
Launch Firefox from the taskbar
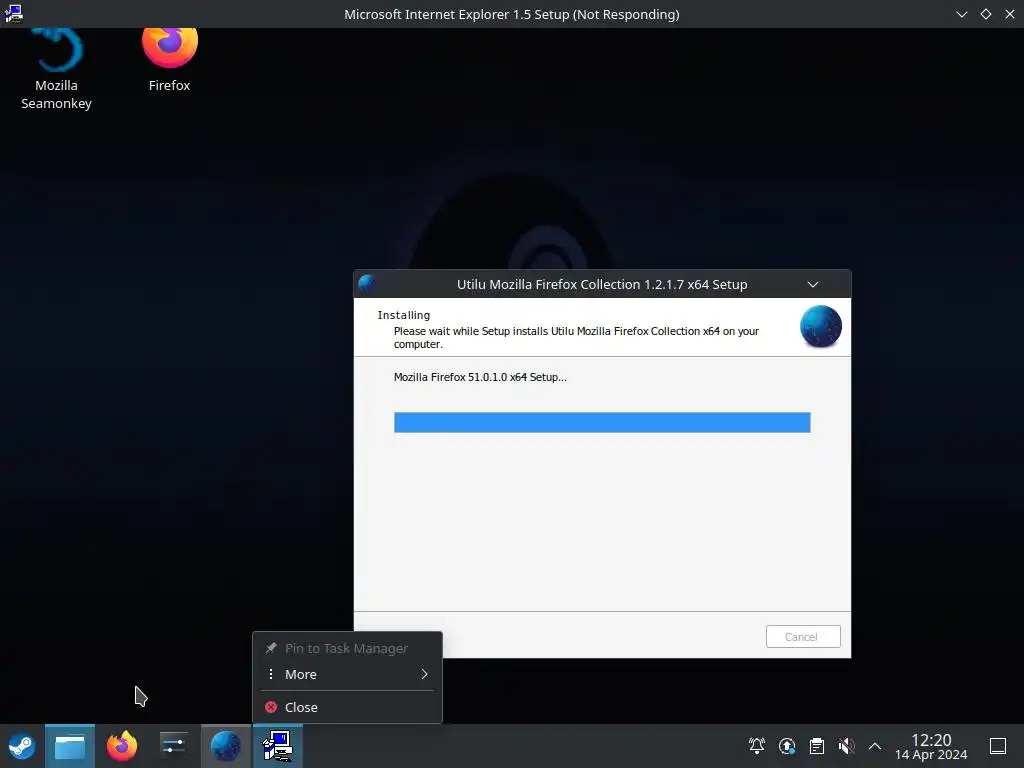(122, 746)
